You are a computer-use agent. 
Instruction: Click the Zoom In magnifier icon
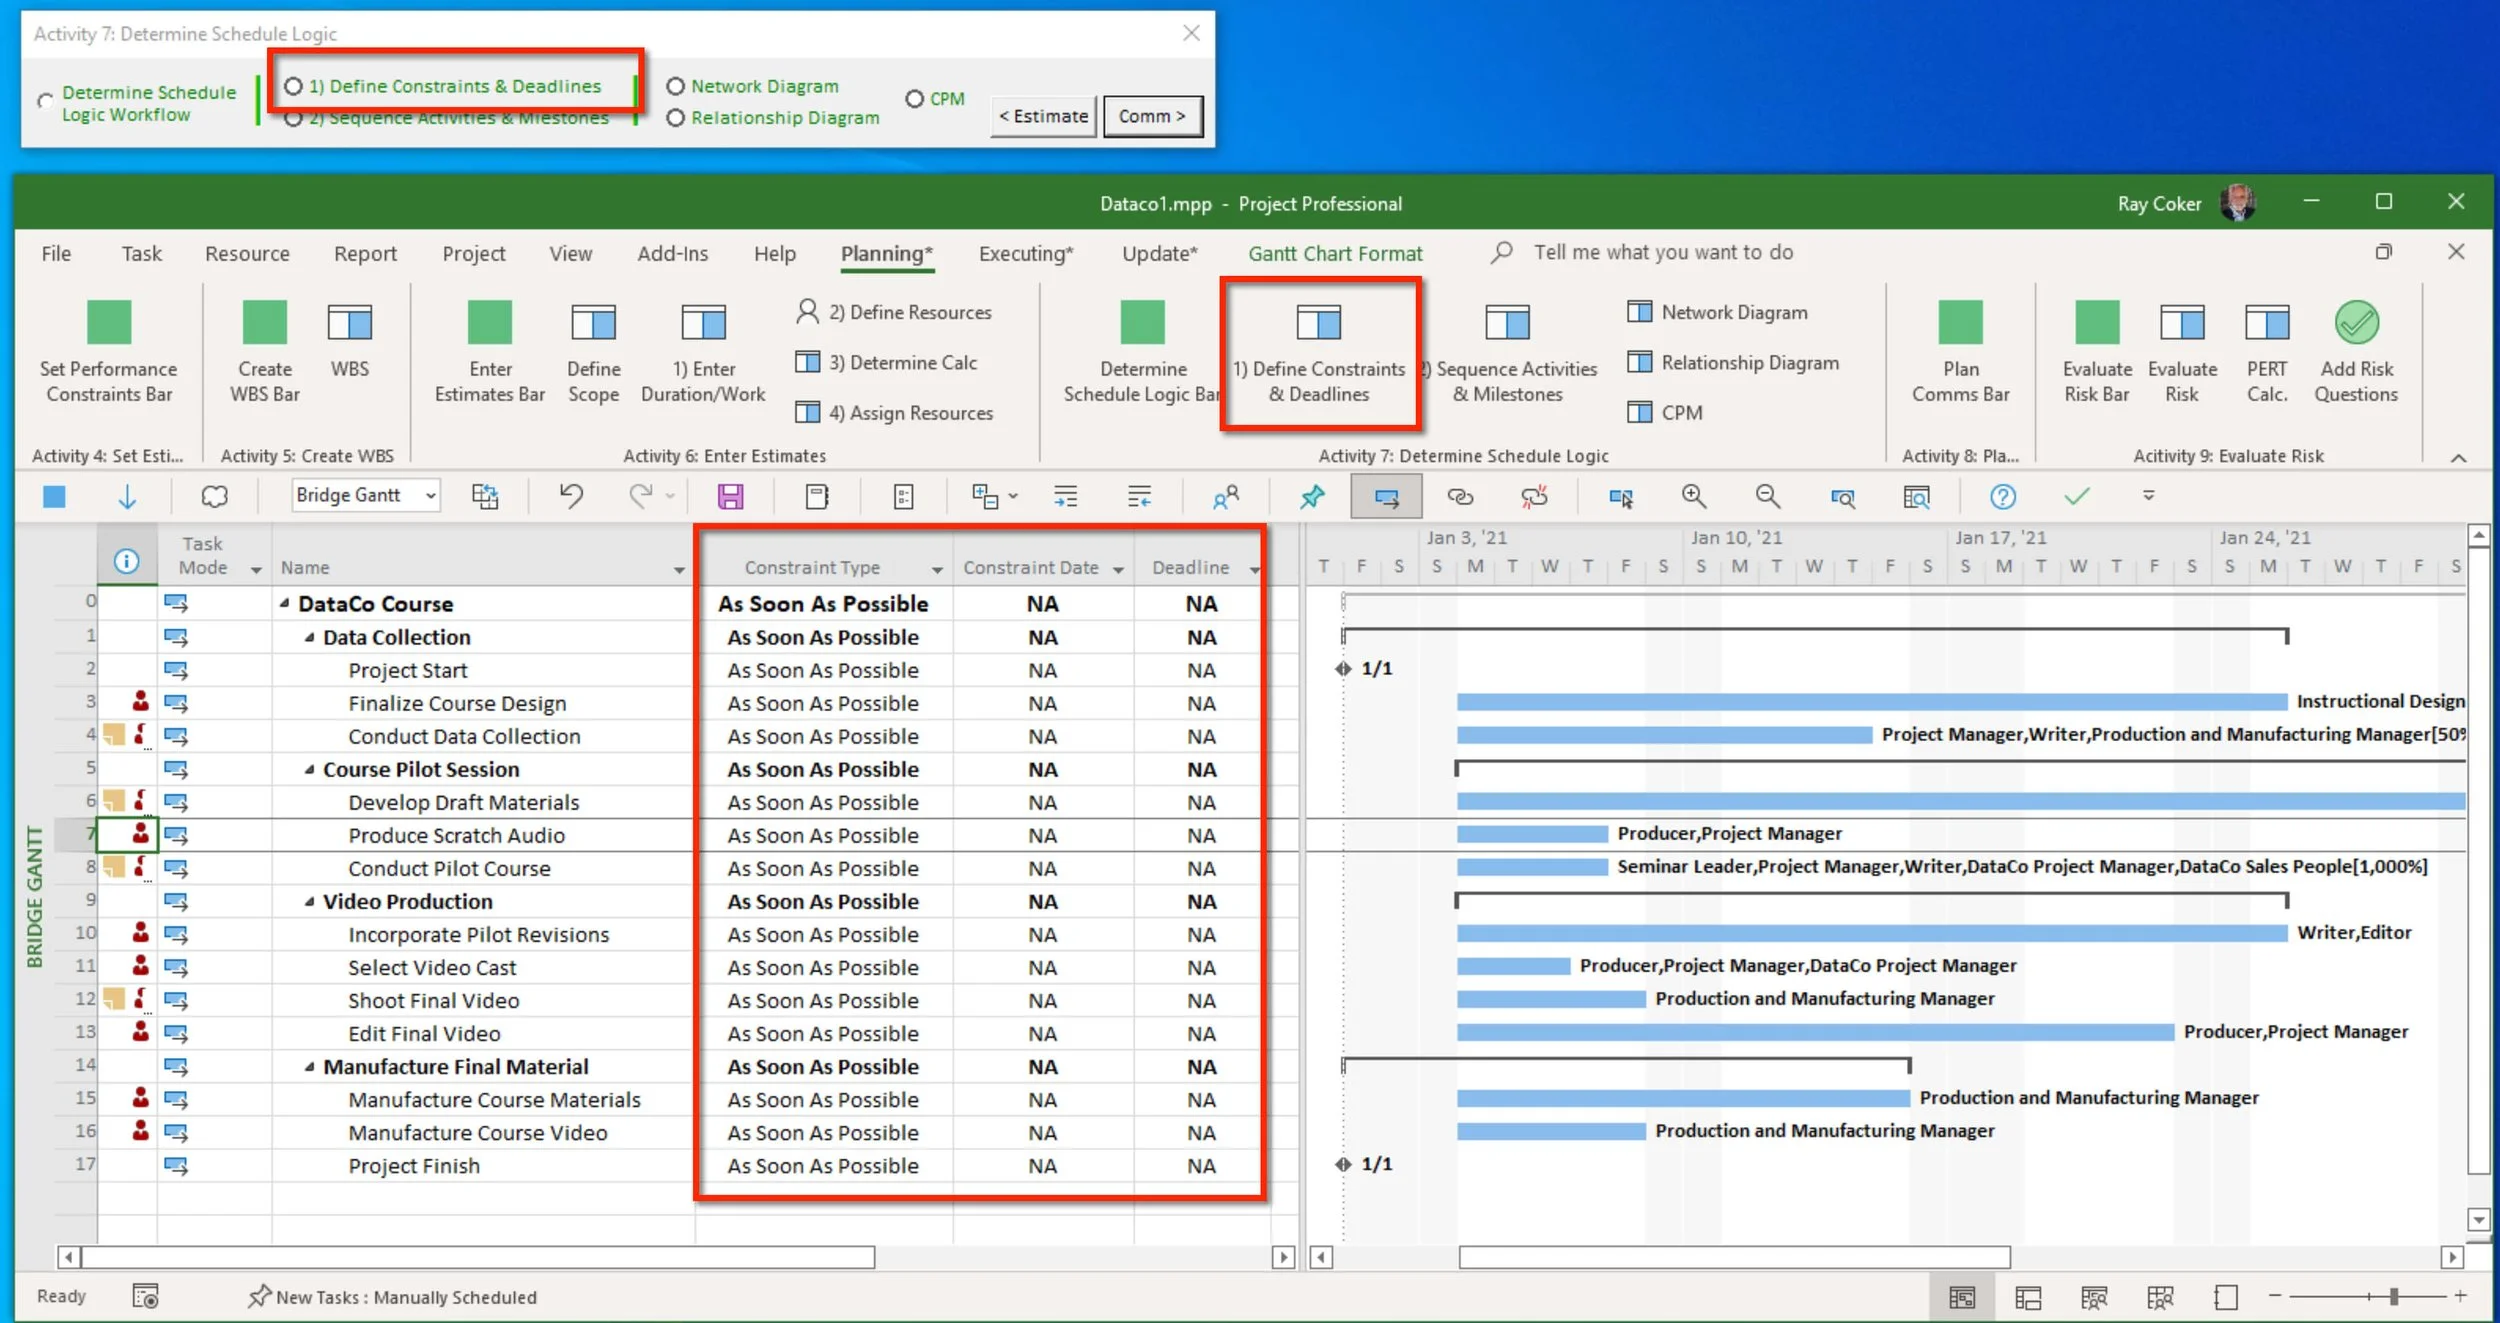pyautogui.click(x=1693, y=496)
